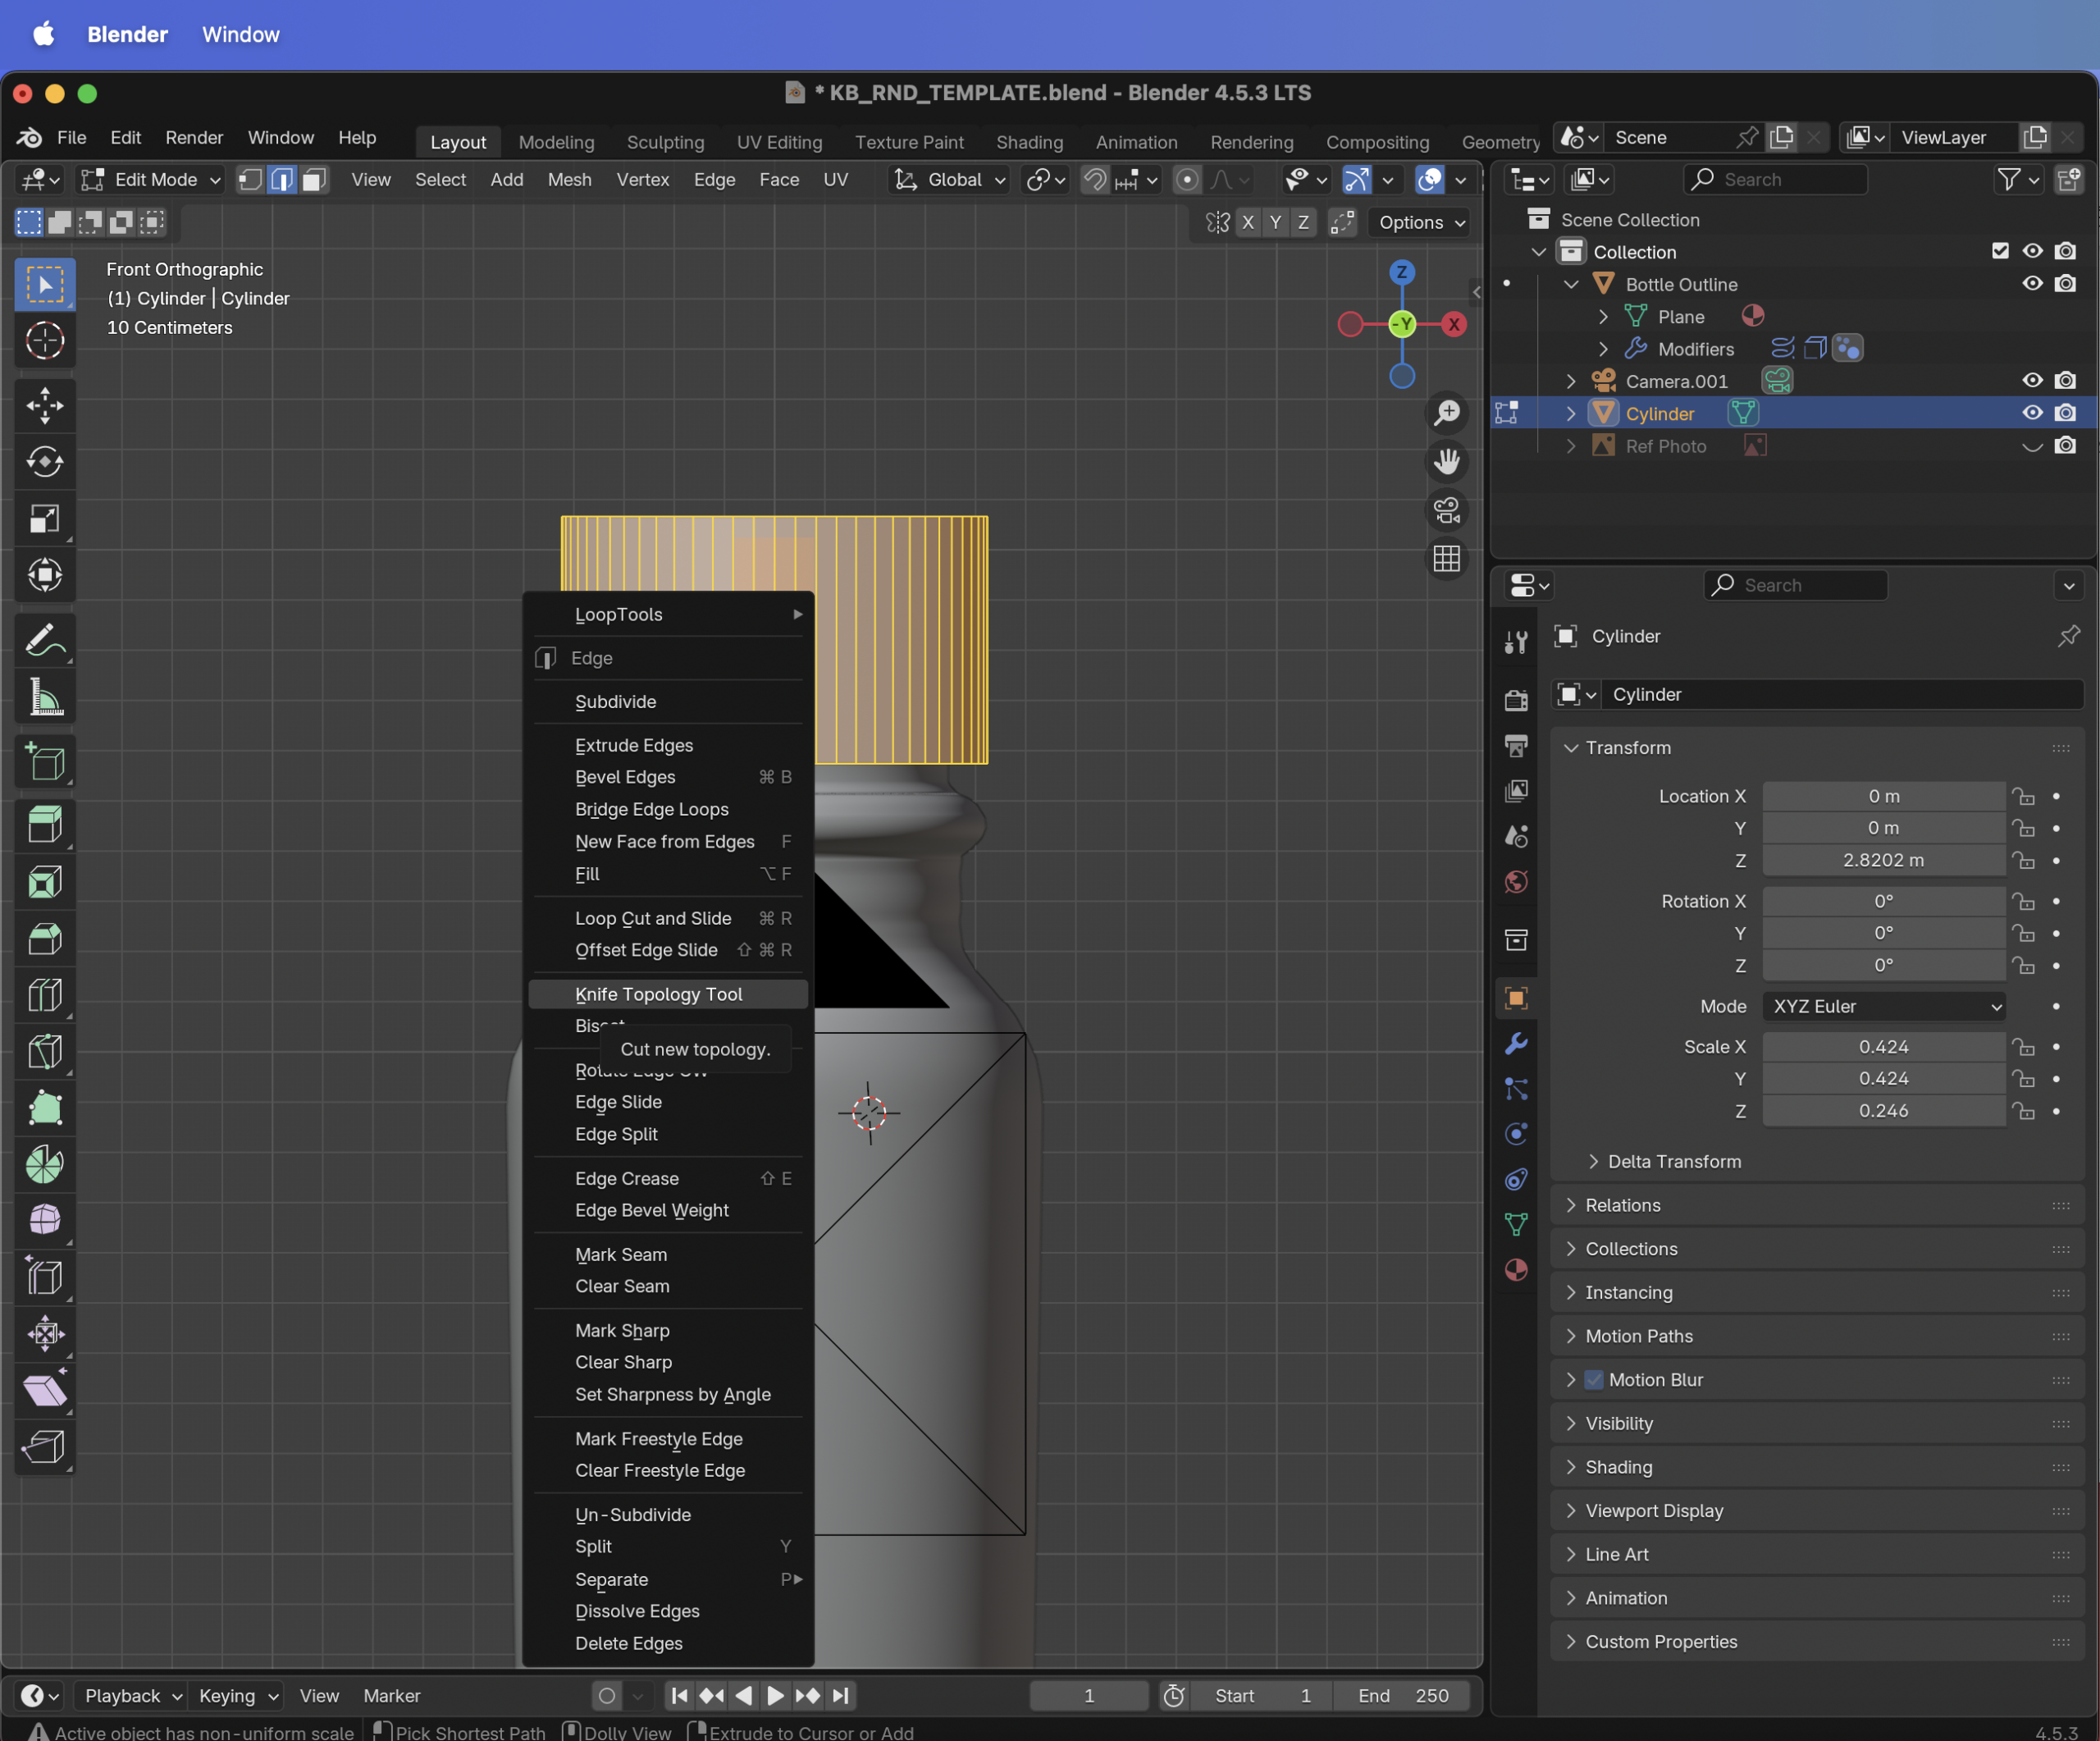Click the outliner Search field
This screenshot has height=1741, width=2100.
click(1776, 180)
